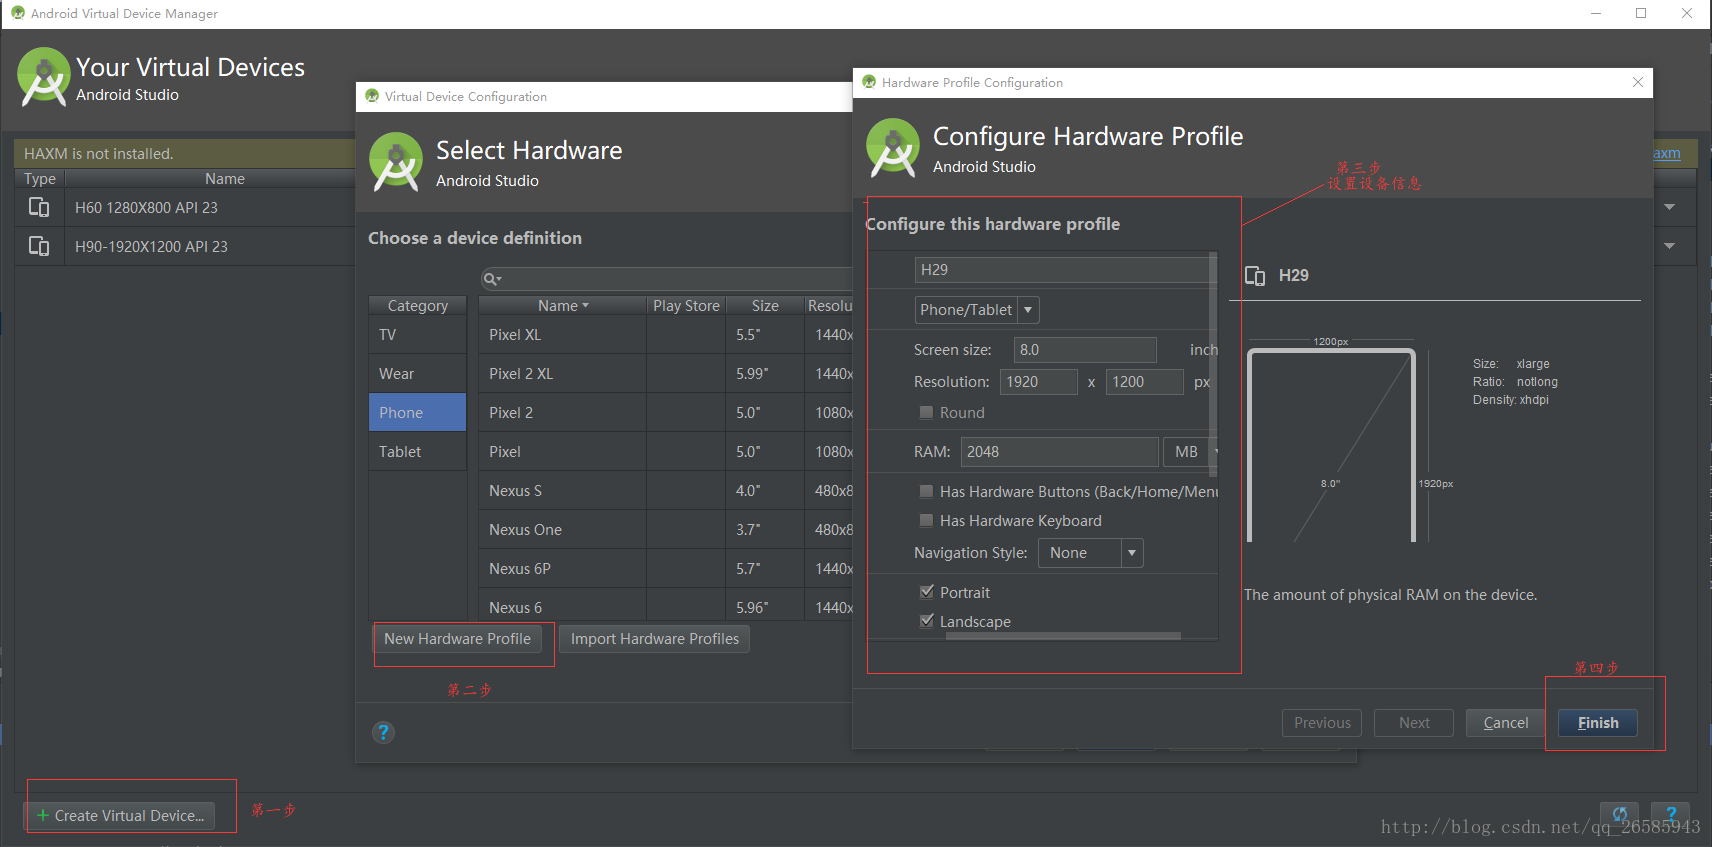Click the H29 device icon in preview panel
This screenshot has height=847, width=1712.
point(1255,275)
